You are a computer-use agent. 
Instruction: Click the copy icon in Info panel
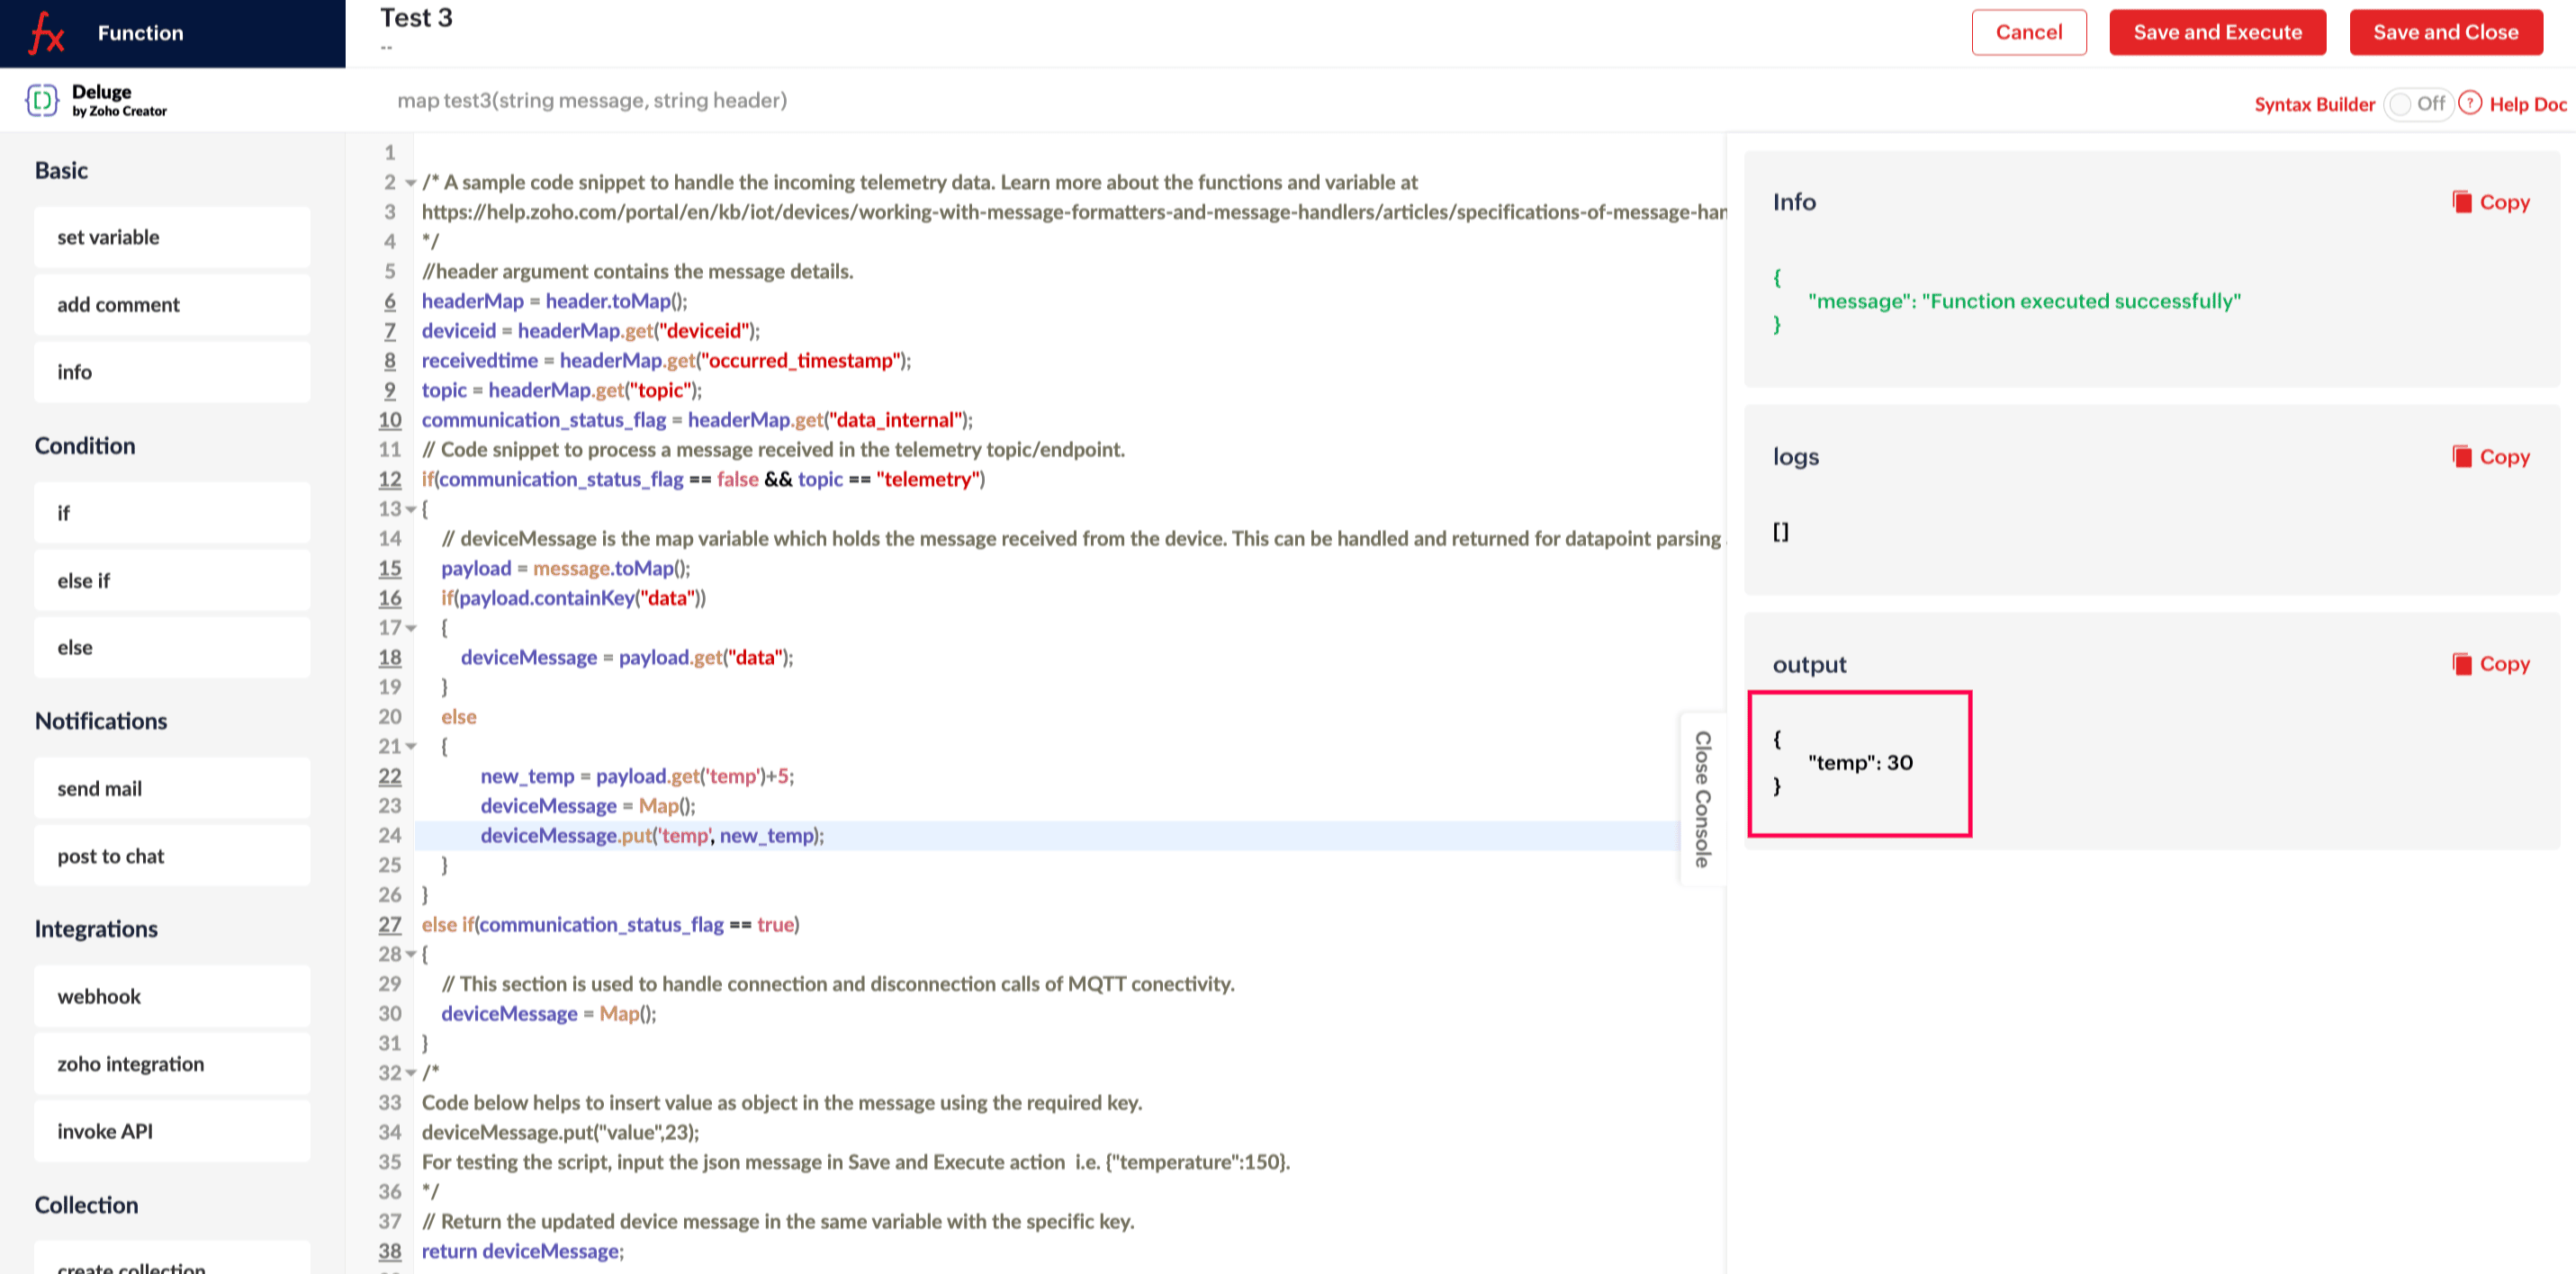pyautogui.click(x=2461, y=202)
